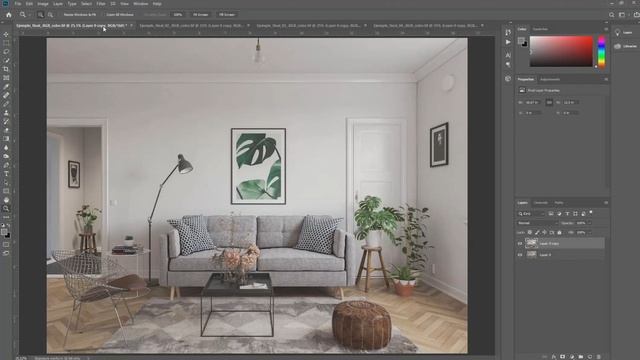Image resolution: width=640 pixels, height=360 pixels.
Task: Switch to the Adjustments tab
Action: point(550,80)
